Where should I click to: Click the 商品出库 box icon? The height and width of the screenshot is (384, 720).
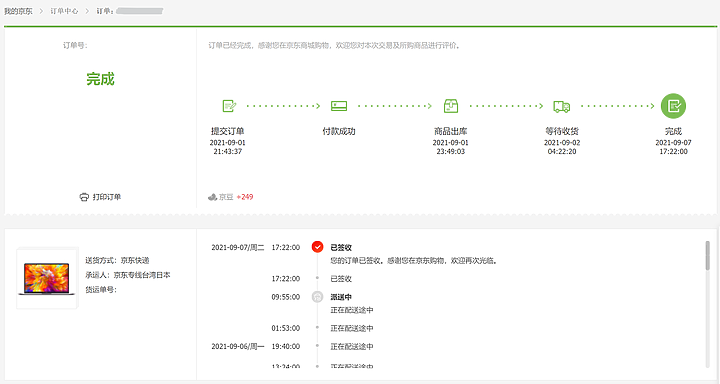[450, 106]
